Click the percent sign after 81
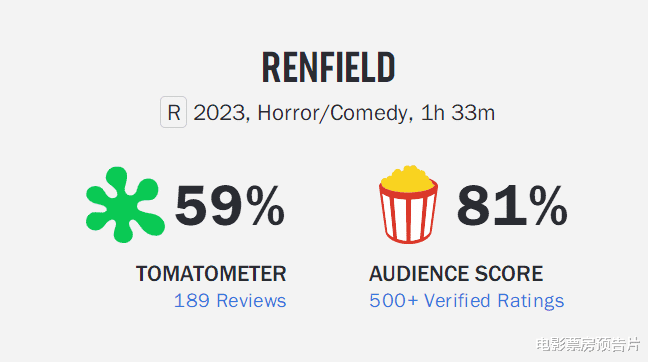Viewport: 648px width, 362px height. pos(548,205)
